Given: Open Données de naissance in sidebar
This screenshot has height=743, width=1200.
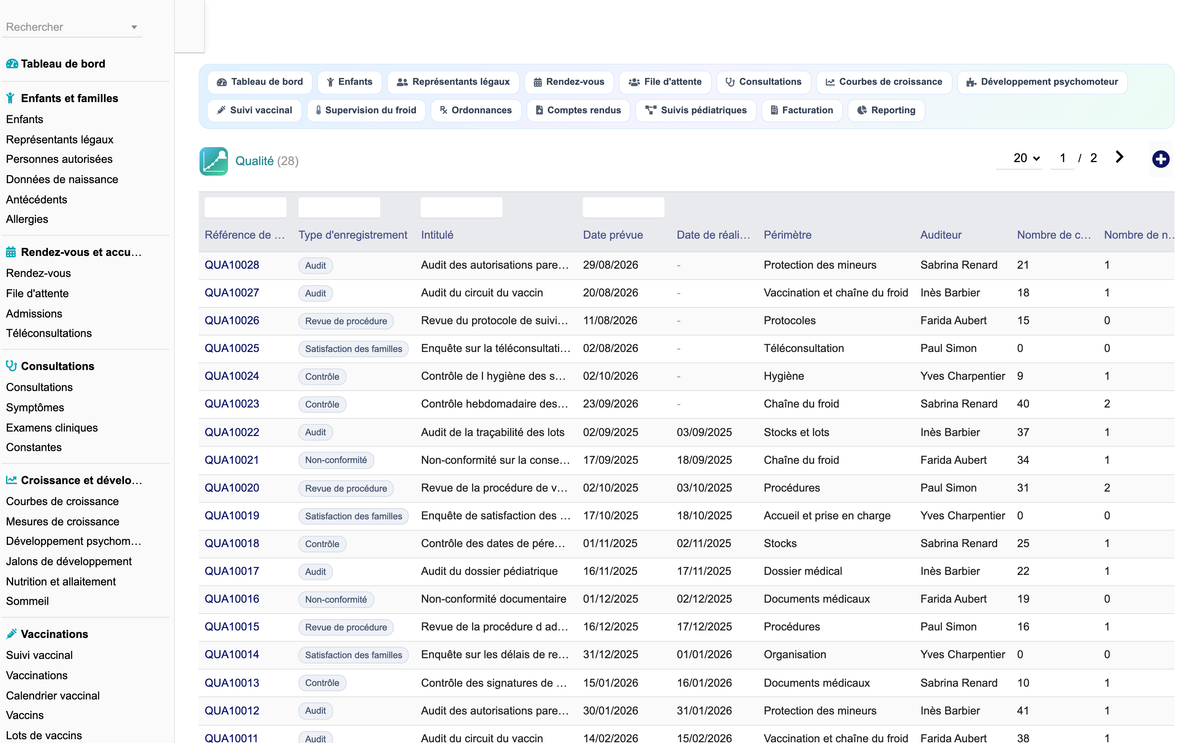Looking at the screenshot, I should tap(62, 179).
